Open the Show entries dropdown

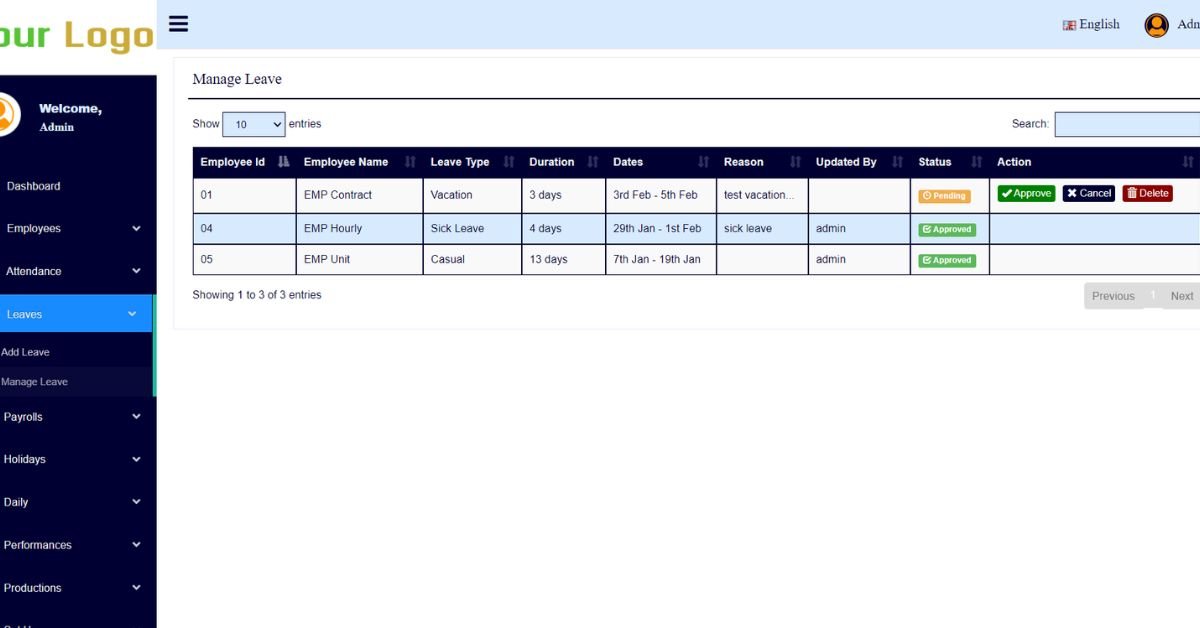click(x=253, y=124)
